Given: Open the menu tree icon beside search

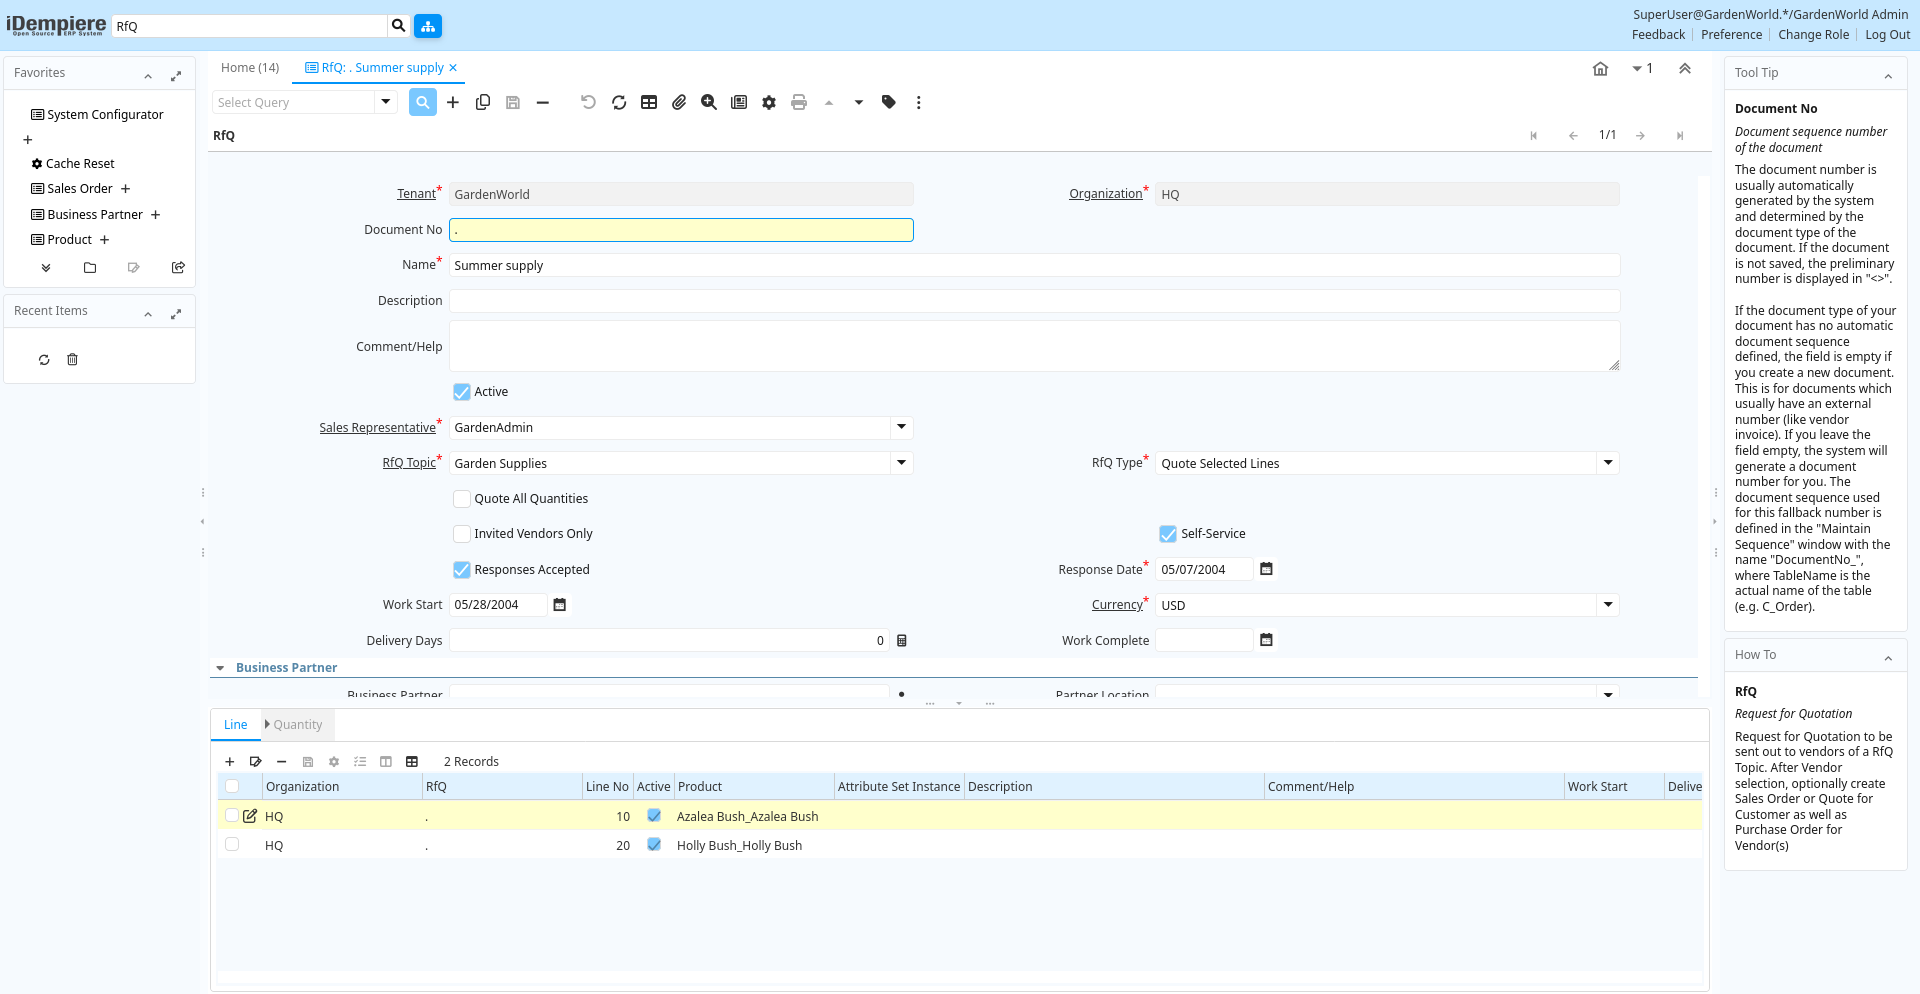Looking at the screenshot, I should [428, 26].
